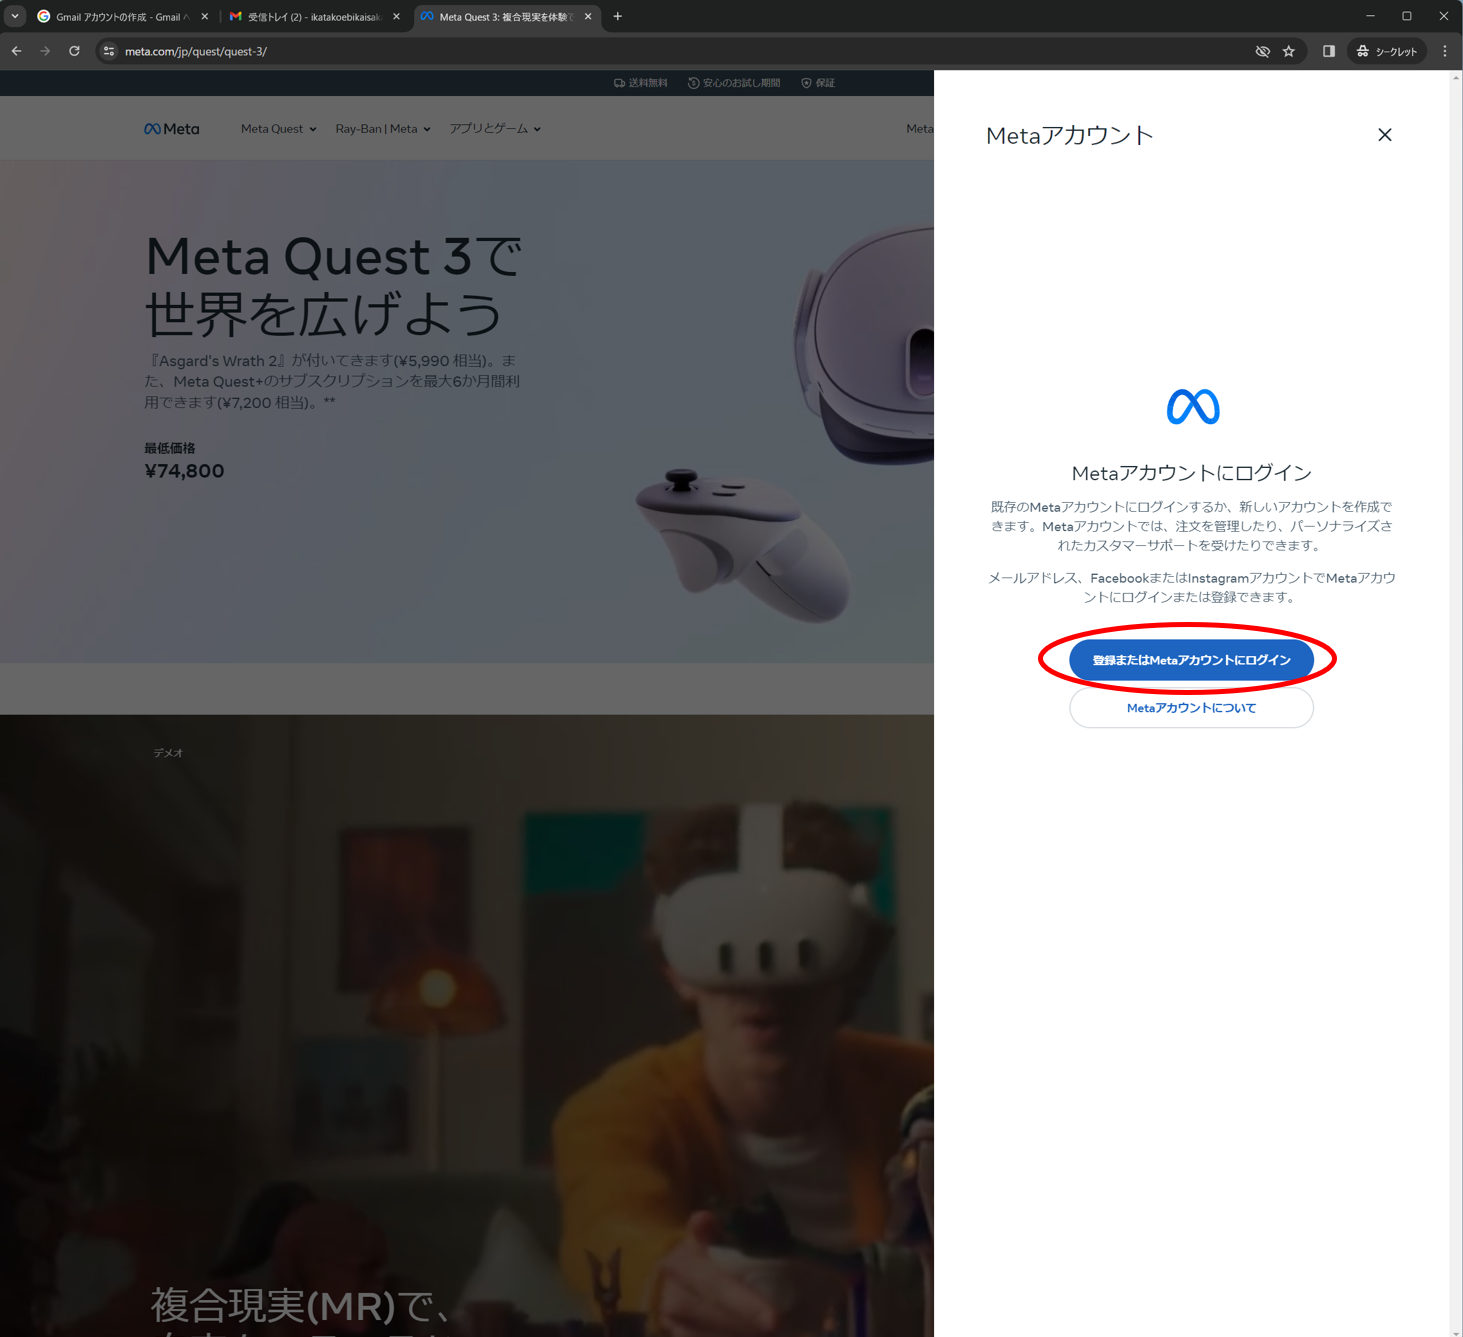Close the Metaアカウント side panel
1463x1337 pixels.
[1384, 135]
